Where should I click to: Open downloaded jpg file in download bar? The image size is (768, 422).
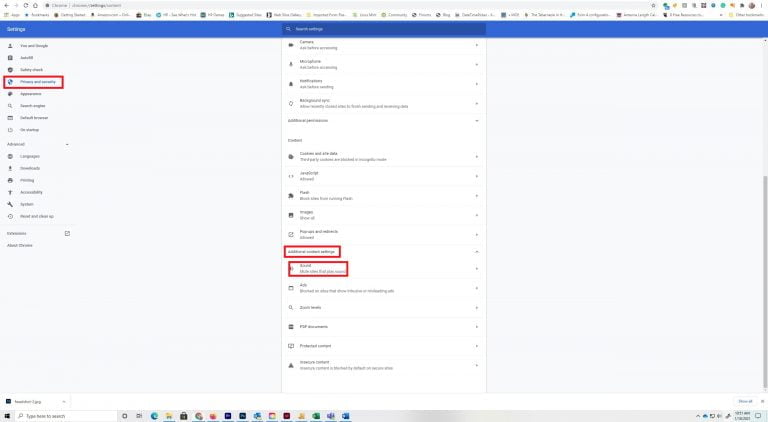(x=28, y=401)
